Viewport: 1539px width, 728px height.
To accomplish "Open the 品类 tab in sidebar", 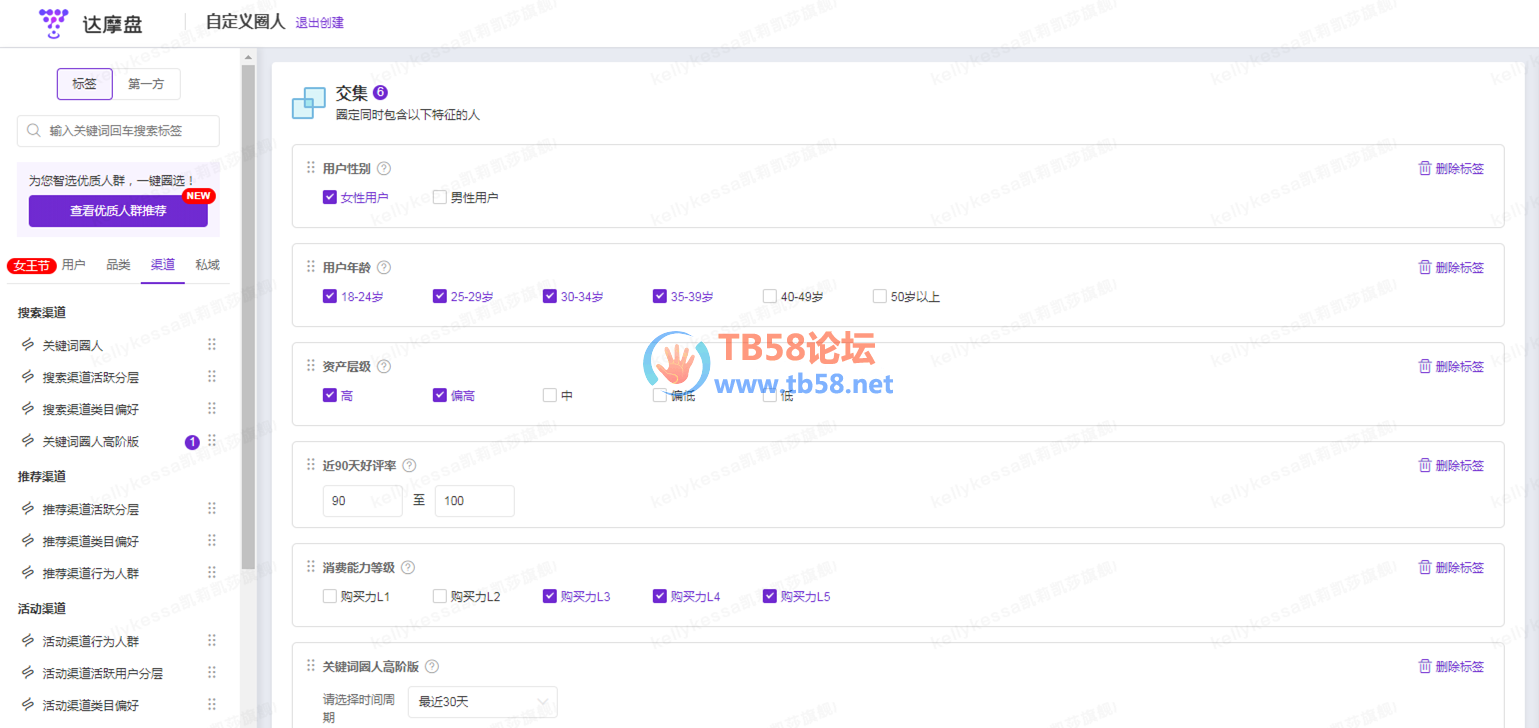I will tap(118, 265).
